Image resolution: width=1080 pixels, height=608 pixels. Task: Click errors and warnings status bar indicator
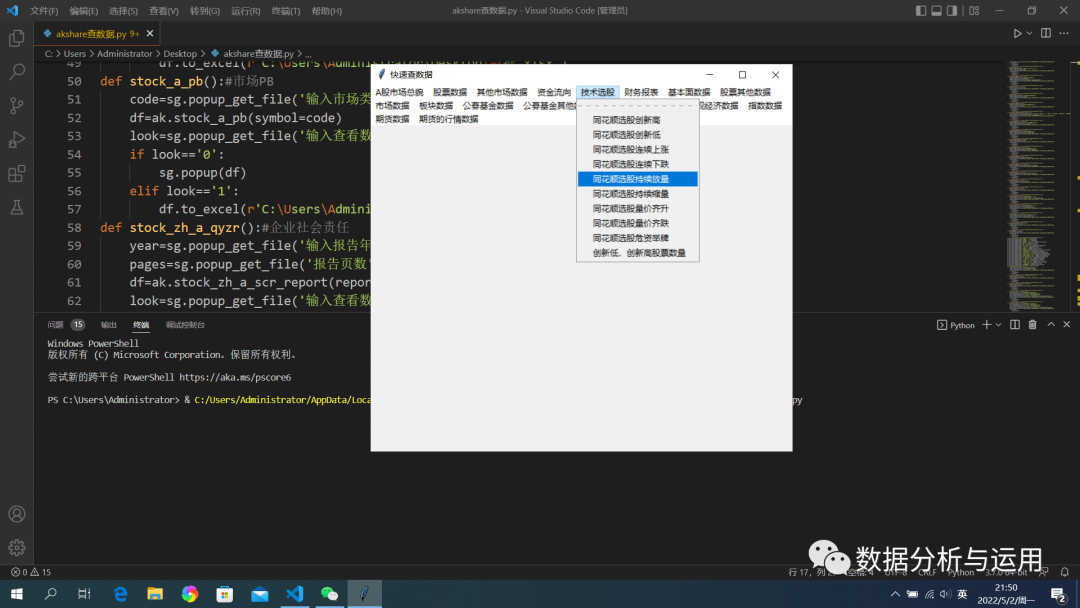click(31, 572)
